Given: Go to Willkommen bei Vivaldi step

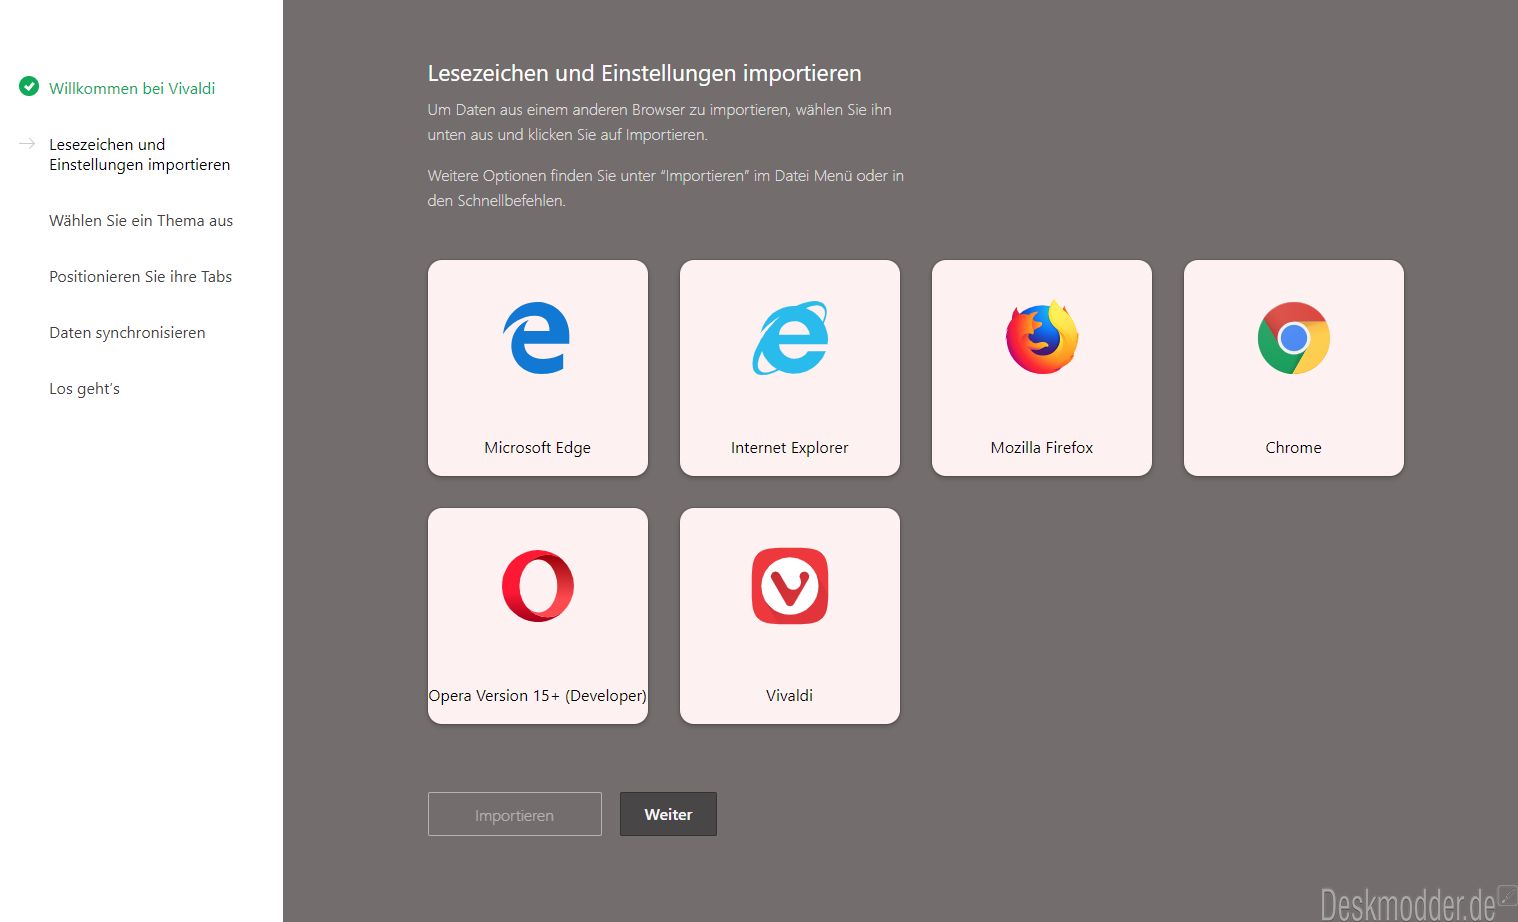Looking at the screenshot, I should pos(132,88).
